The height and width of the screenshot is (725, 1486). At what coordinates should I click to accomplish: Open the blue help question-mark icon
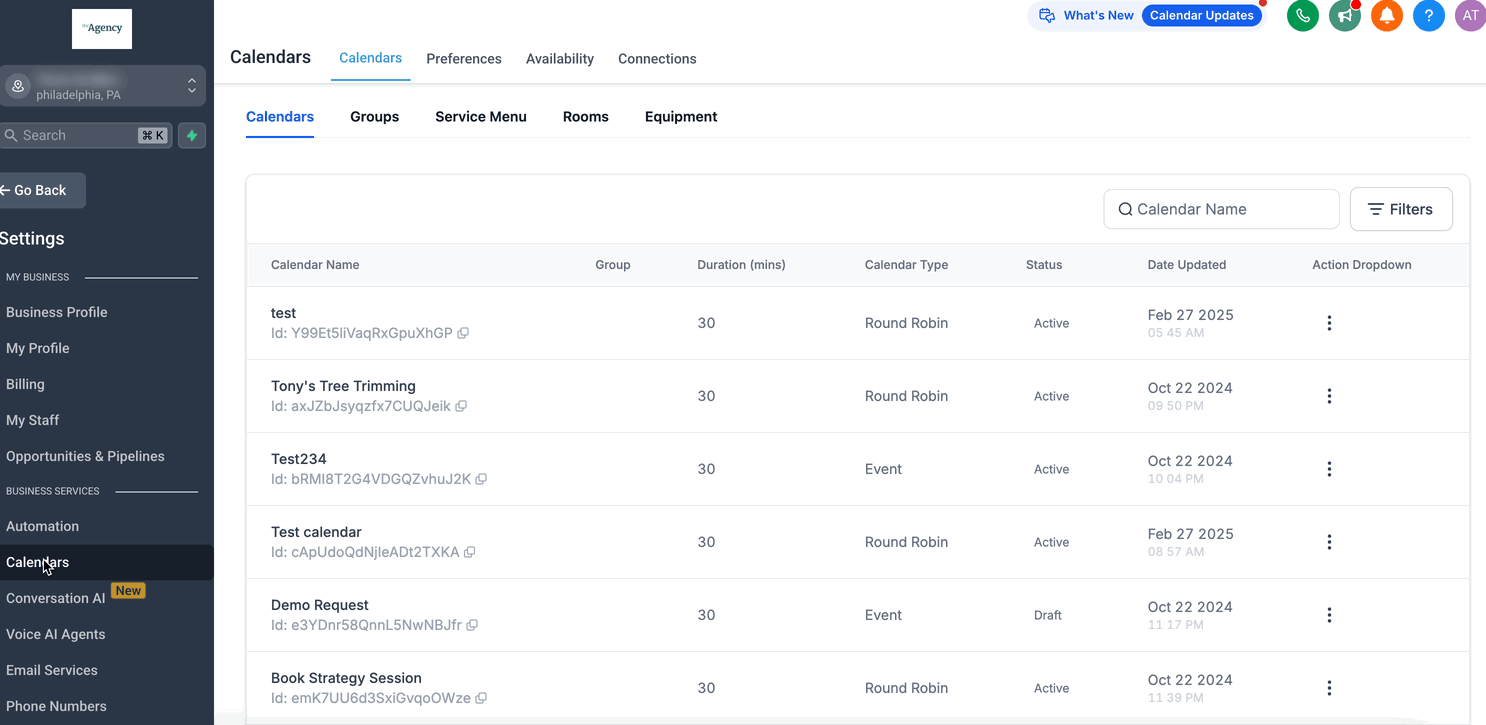pyautogui.click(x=1429, y=16)
